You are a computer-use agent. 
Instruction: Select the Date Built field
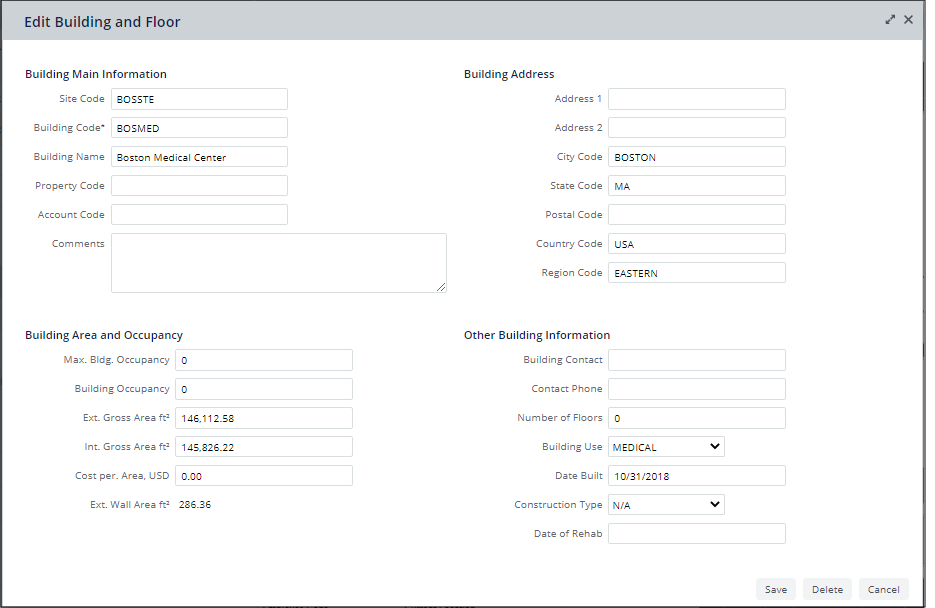(x=696, y=476)
